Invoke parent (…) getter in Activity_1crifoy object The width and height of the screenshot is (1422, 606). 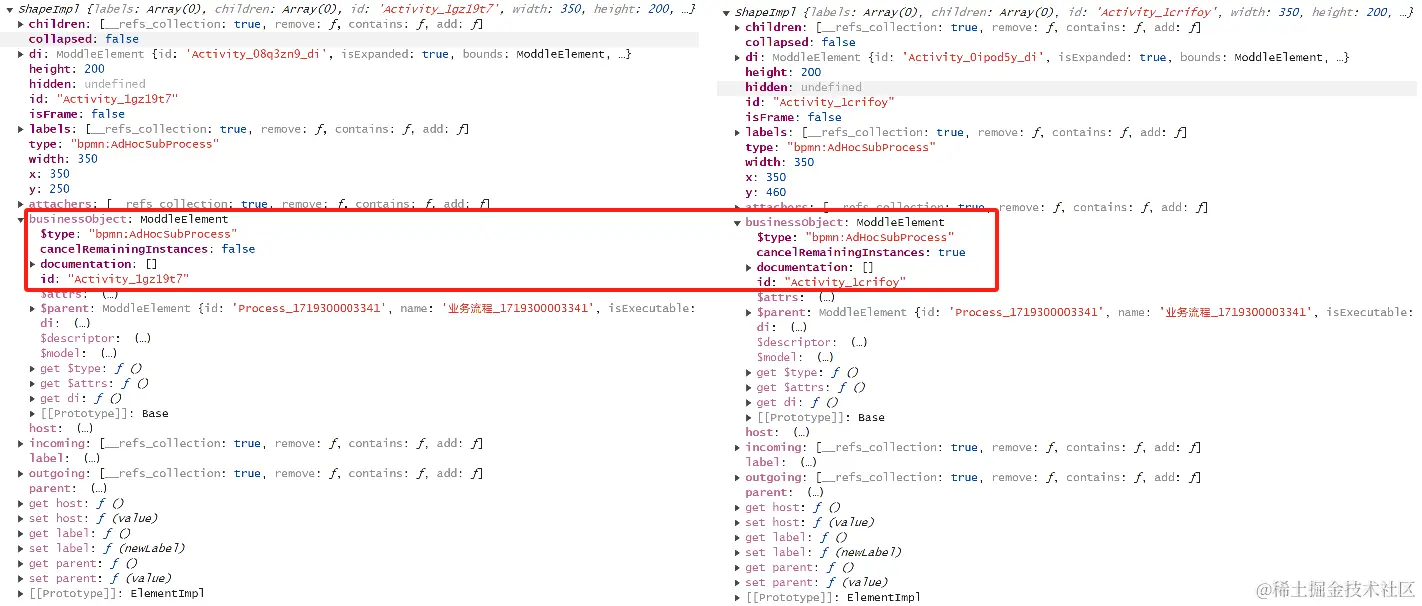point(815,493)
